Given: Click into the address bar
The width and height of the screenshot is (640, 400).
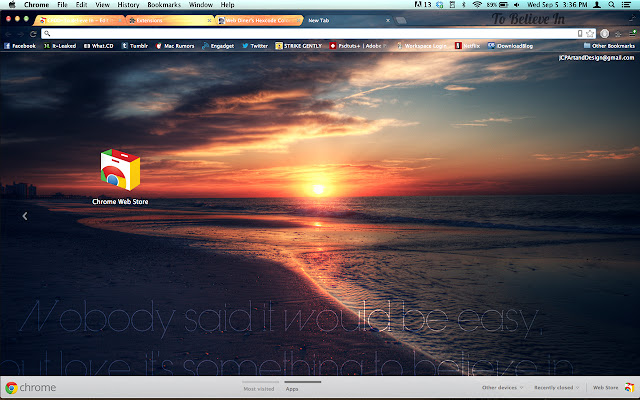Looking at the screenshot, I should click(x=300, y=33).
